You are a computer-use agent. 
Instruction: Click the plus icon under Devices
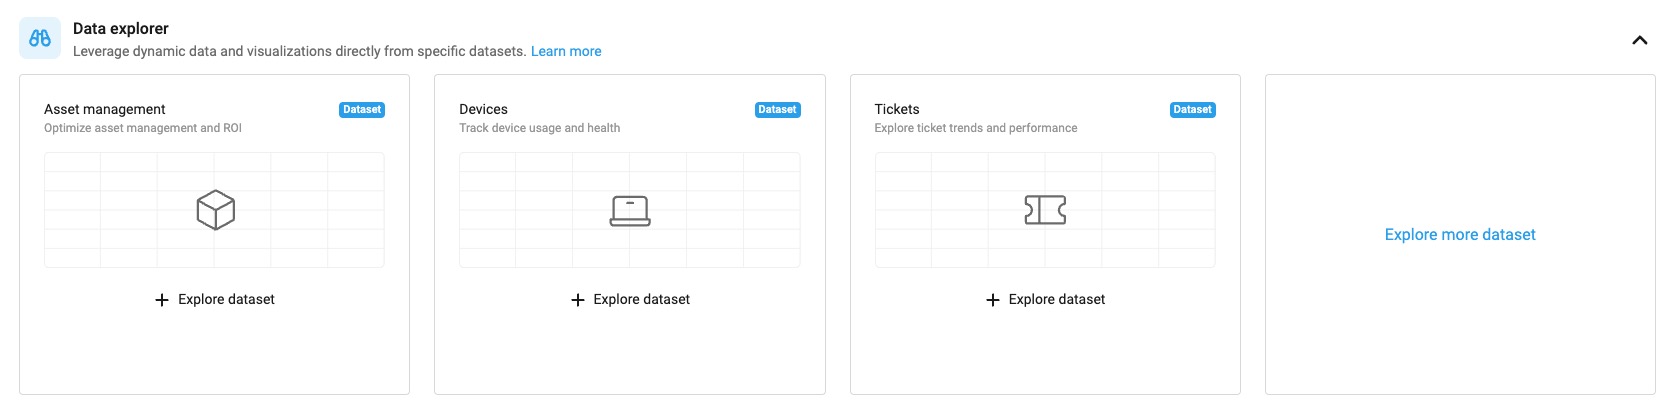coord(577,300)
